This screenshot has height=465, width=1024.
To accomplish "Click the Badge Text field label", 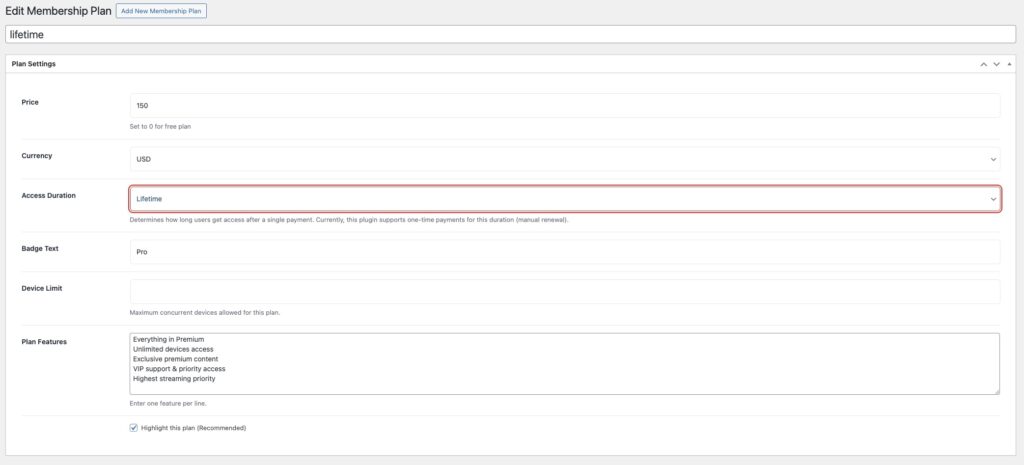I will pyautogui.click(x=40, y=248).
